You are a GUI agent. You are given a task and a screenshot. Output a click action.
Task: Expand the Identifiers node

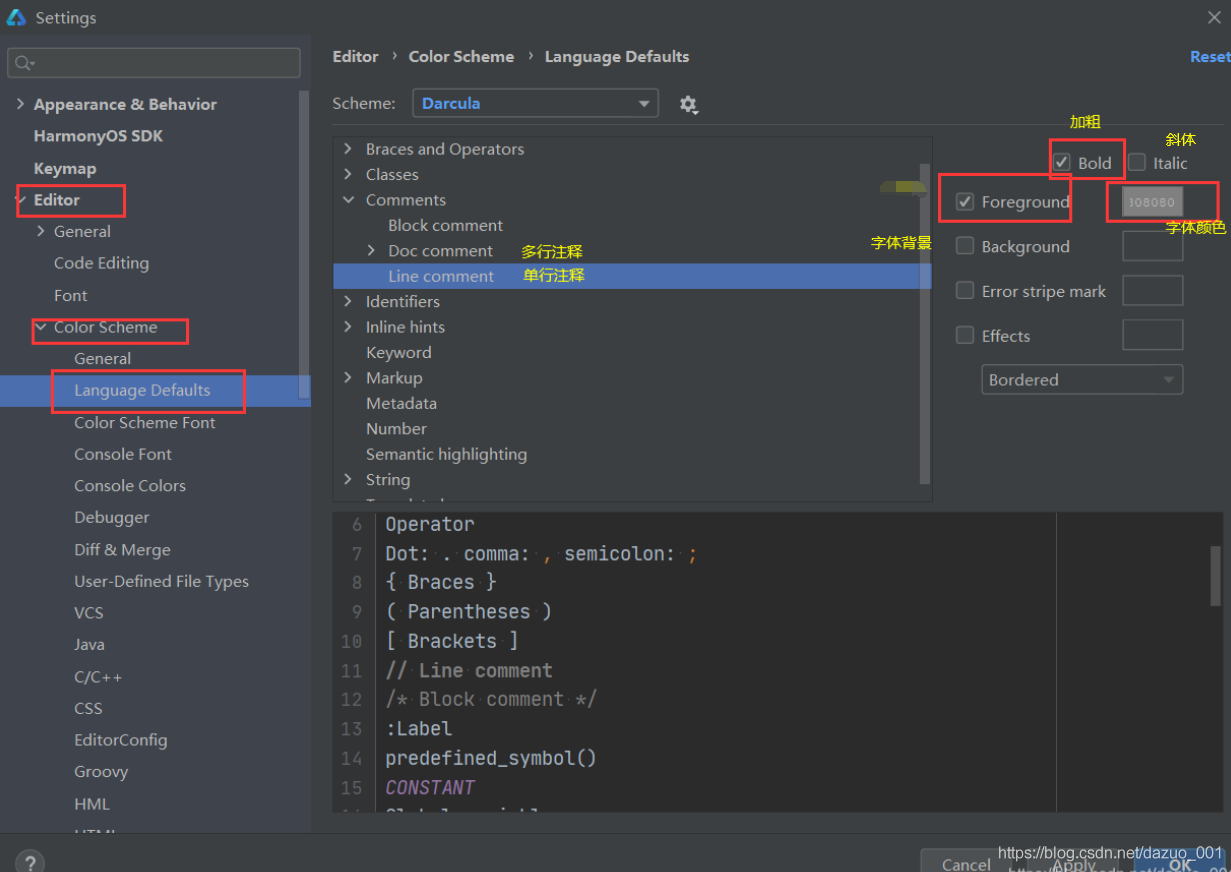click(x=348, y=301)
